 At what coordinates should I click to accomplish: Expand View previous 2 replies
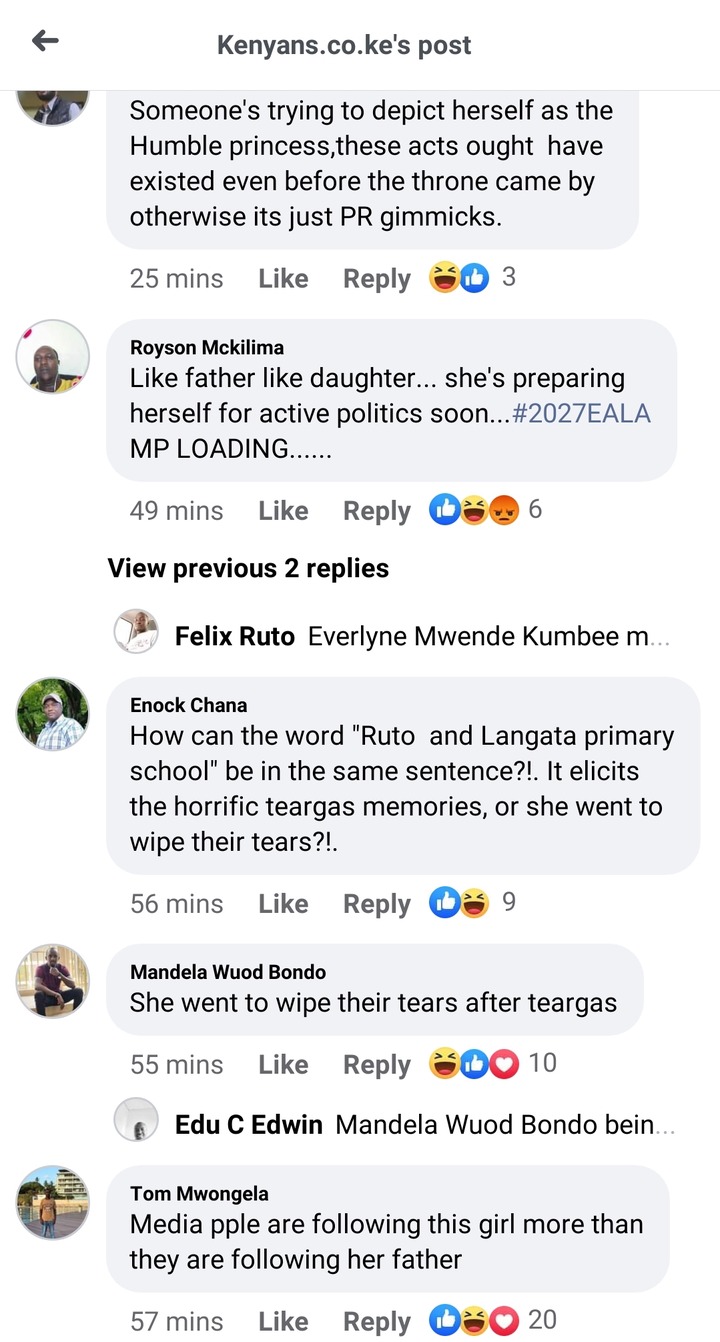click(x=248, y=568)
